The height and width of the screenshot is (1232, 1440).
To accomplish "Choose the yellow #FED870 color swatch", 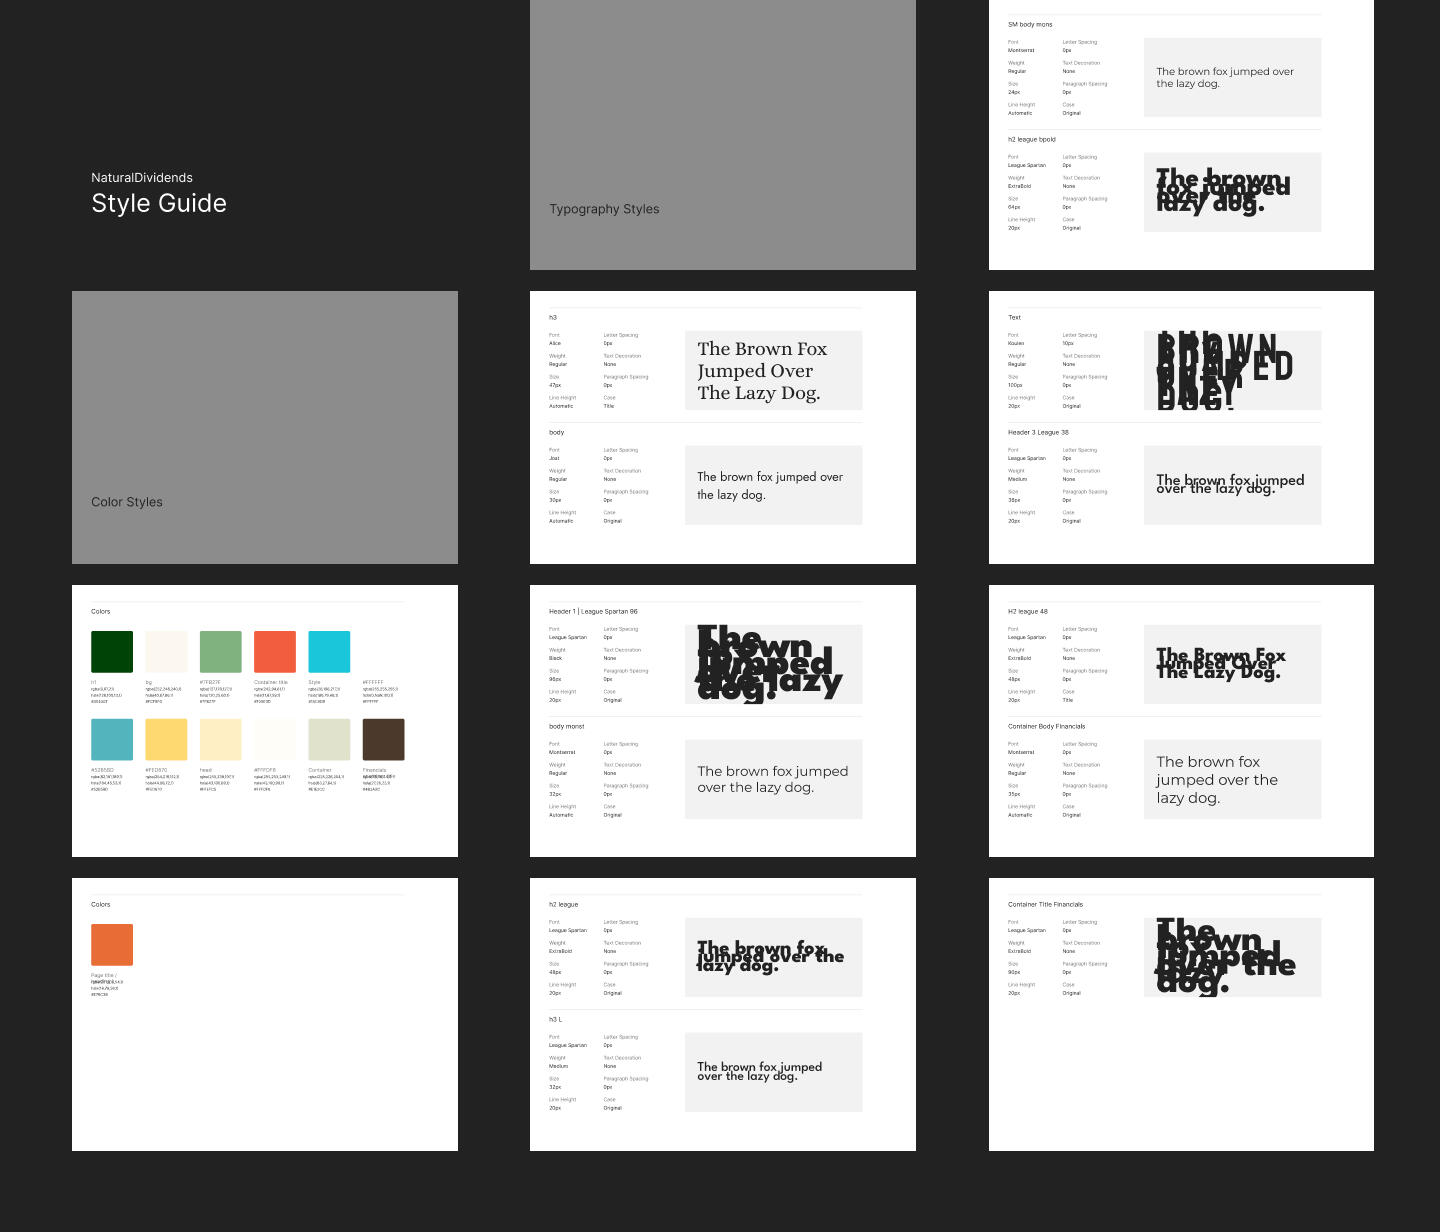I will [x=166, y=739].
